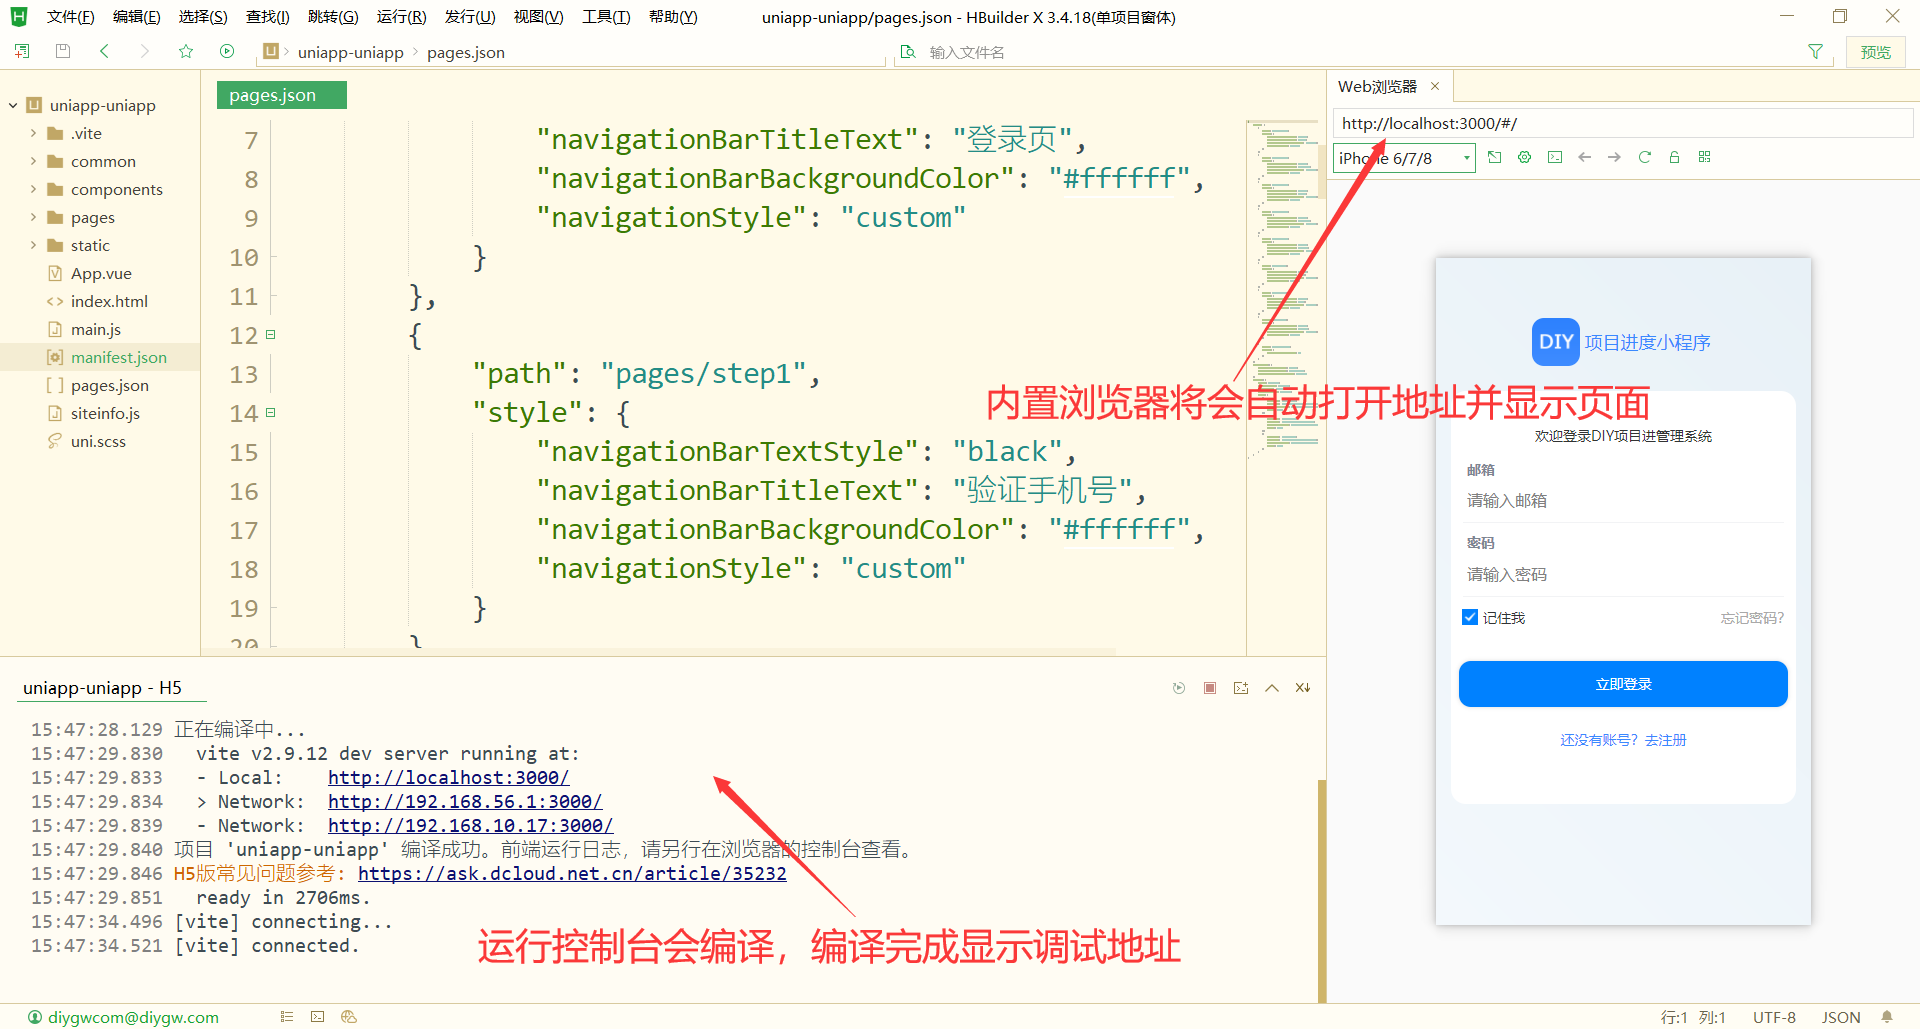Show the QR code icon in browser toolbar
The width and height of the screenshot is (1920, 1029).
[x=1705, y=157]
